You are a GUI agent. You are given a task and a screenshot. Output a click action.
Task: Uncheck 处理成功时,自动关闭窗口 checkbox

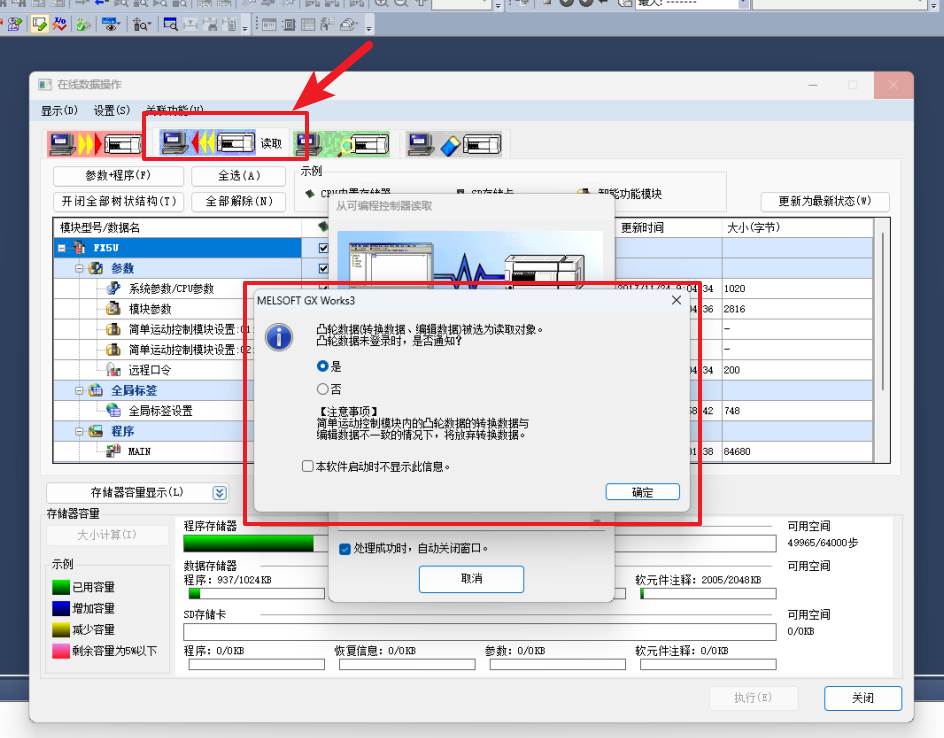click(x=345, y=548)
